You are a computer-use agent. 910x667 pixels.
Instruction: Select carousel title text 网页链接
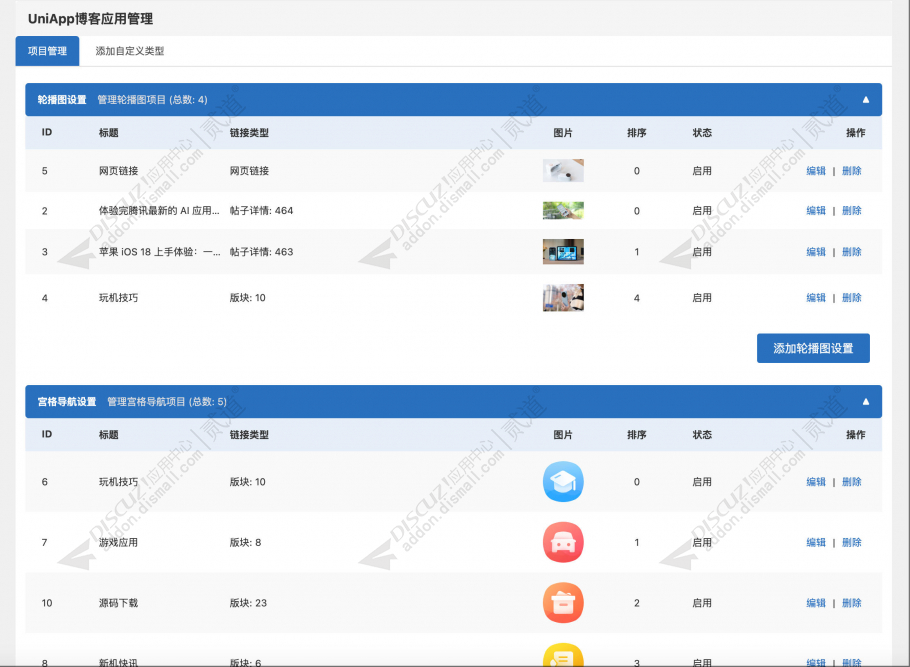(118, 171)
